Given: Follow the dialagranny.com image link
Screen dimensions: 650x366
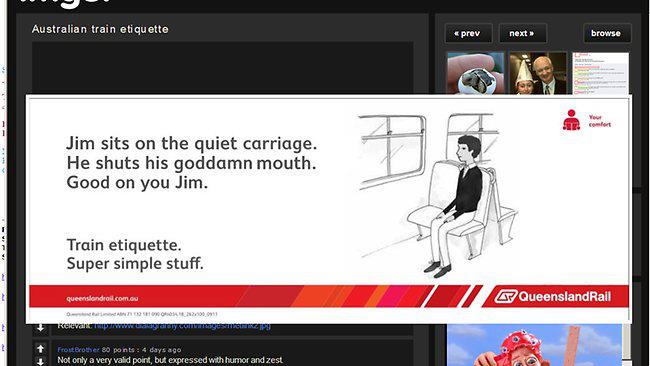Looking at the screenshot, I should coord(182,326).
